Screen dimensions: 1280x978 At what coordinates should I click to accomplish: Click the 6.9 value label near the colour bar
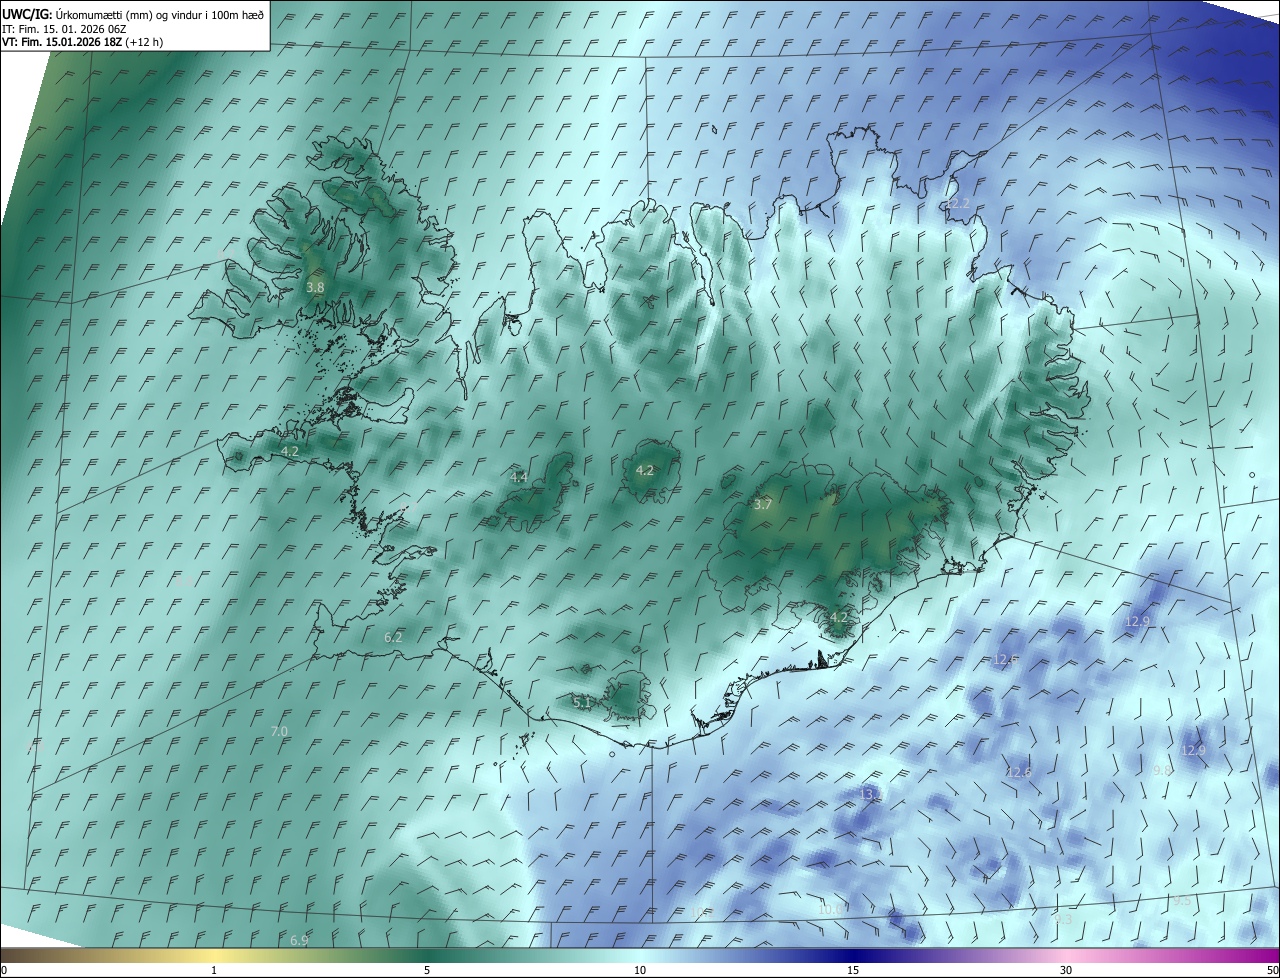tap(299, 940)
